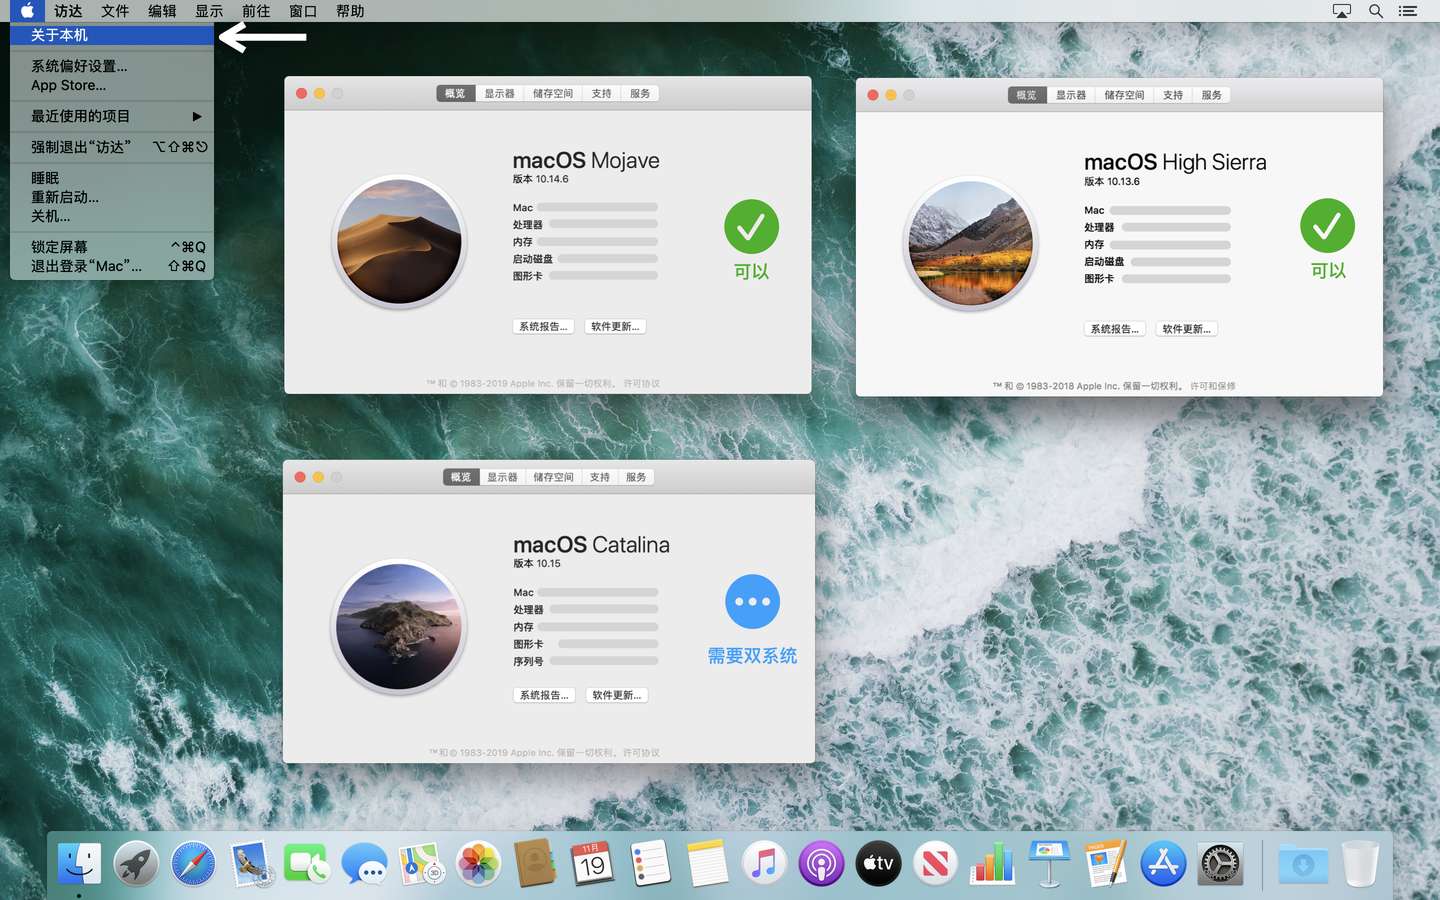
Task: Open App Store icon in Dock
Action: (1163, 863)
